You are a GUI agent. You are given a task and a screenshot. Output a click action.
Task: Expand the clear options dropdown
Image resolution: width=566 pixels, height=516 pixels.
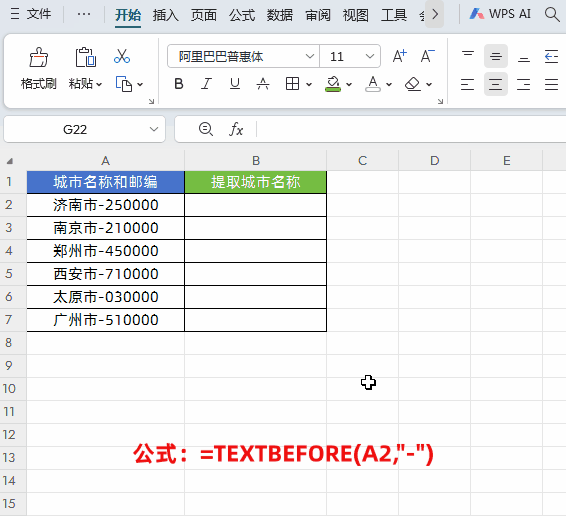(x=429, y=84)
